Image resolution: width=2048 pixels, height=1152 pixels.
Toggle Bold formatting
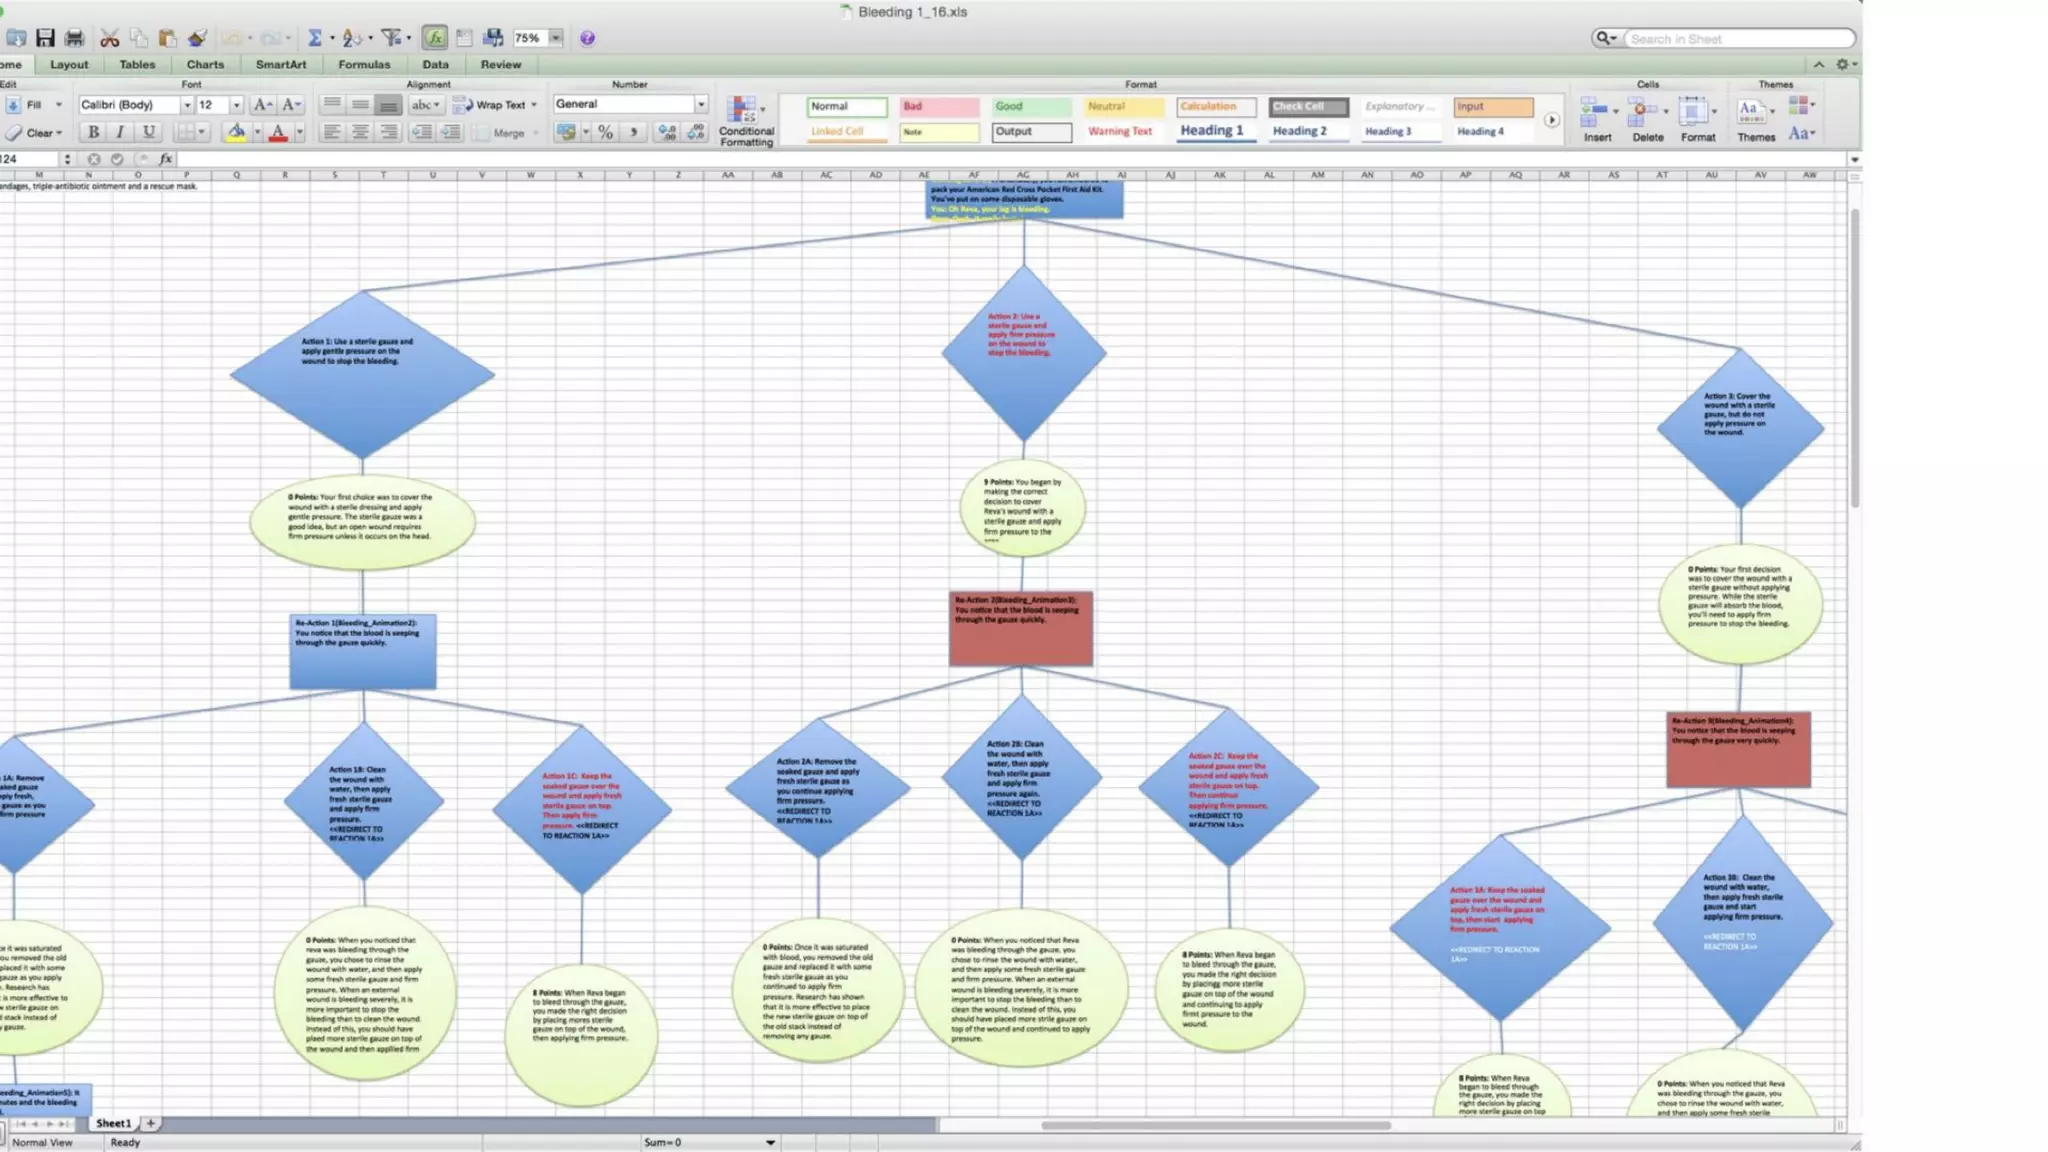click(93, 132)
